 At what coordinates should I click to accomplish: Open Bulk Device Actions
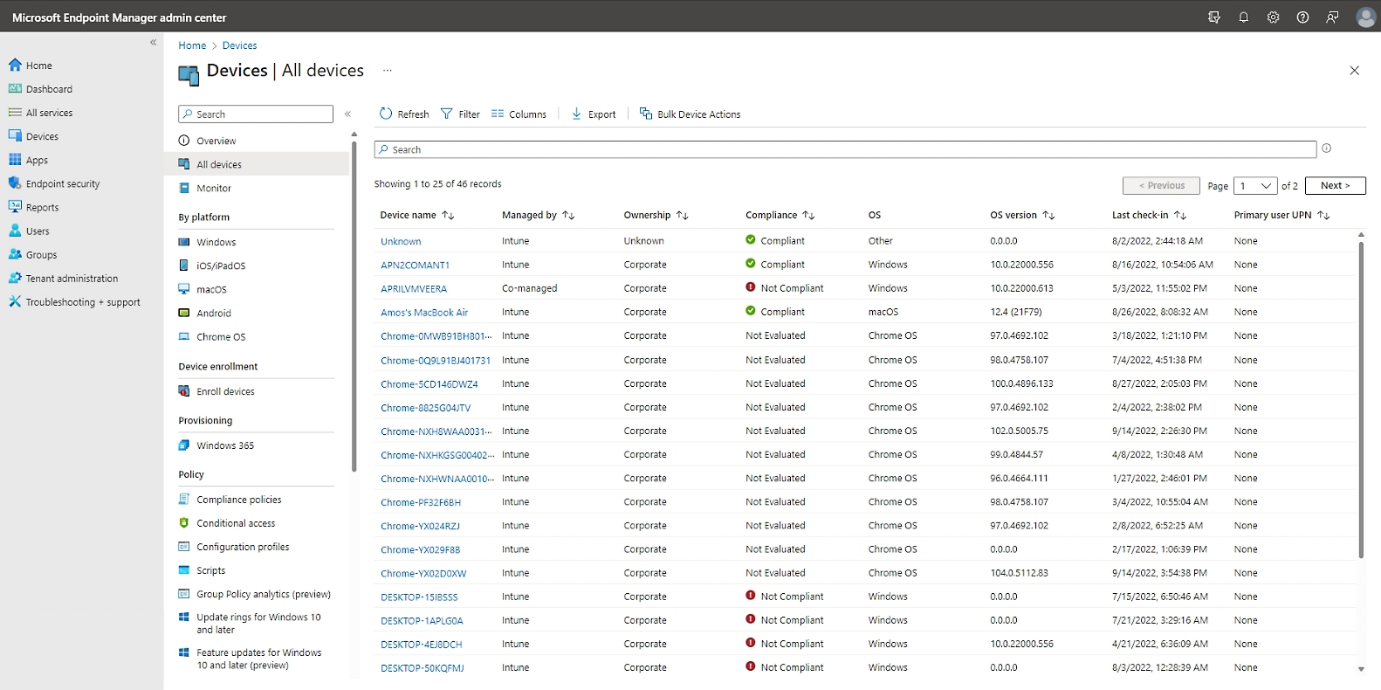click(x=690, y=114)
